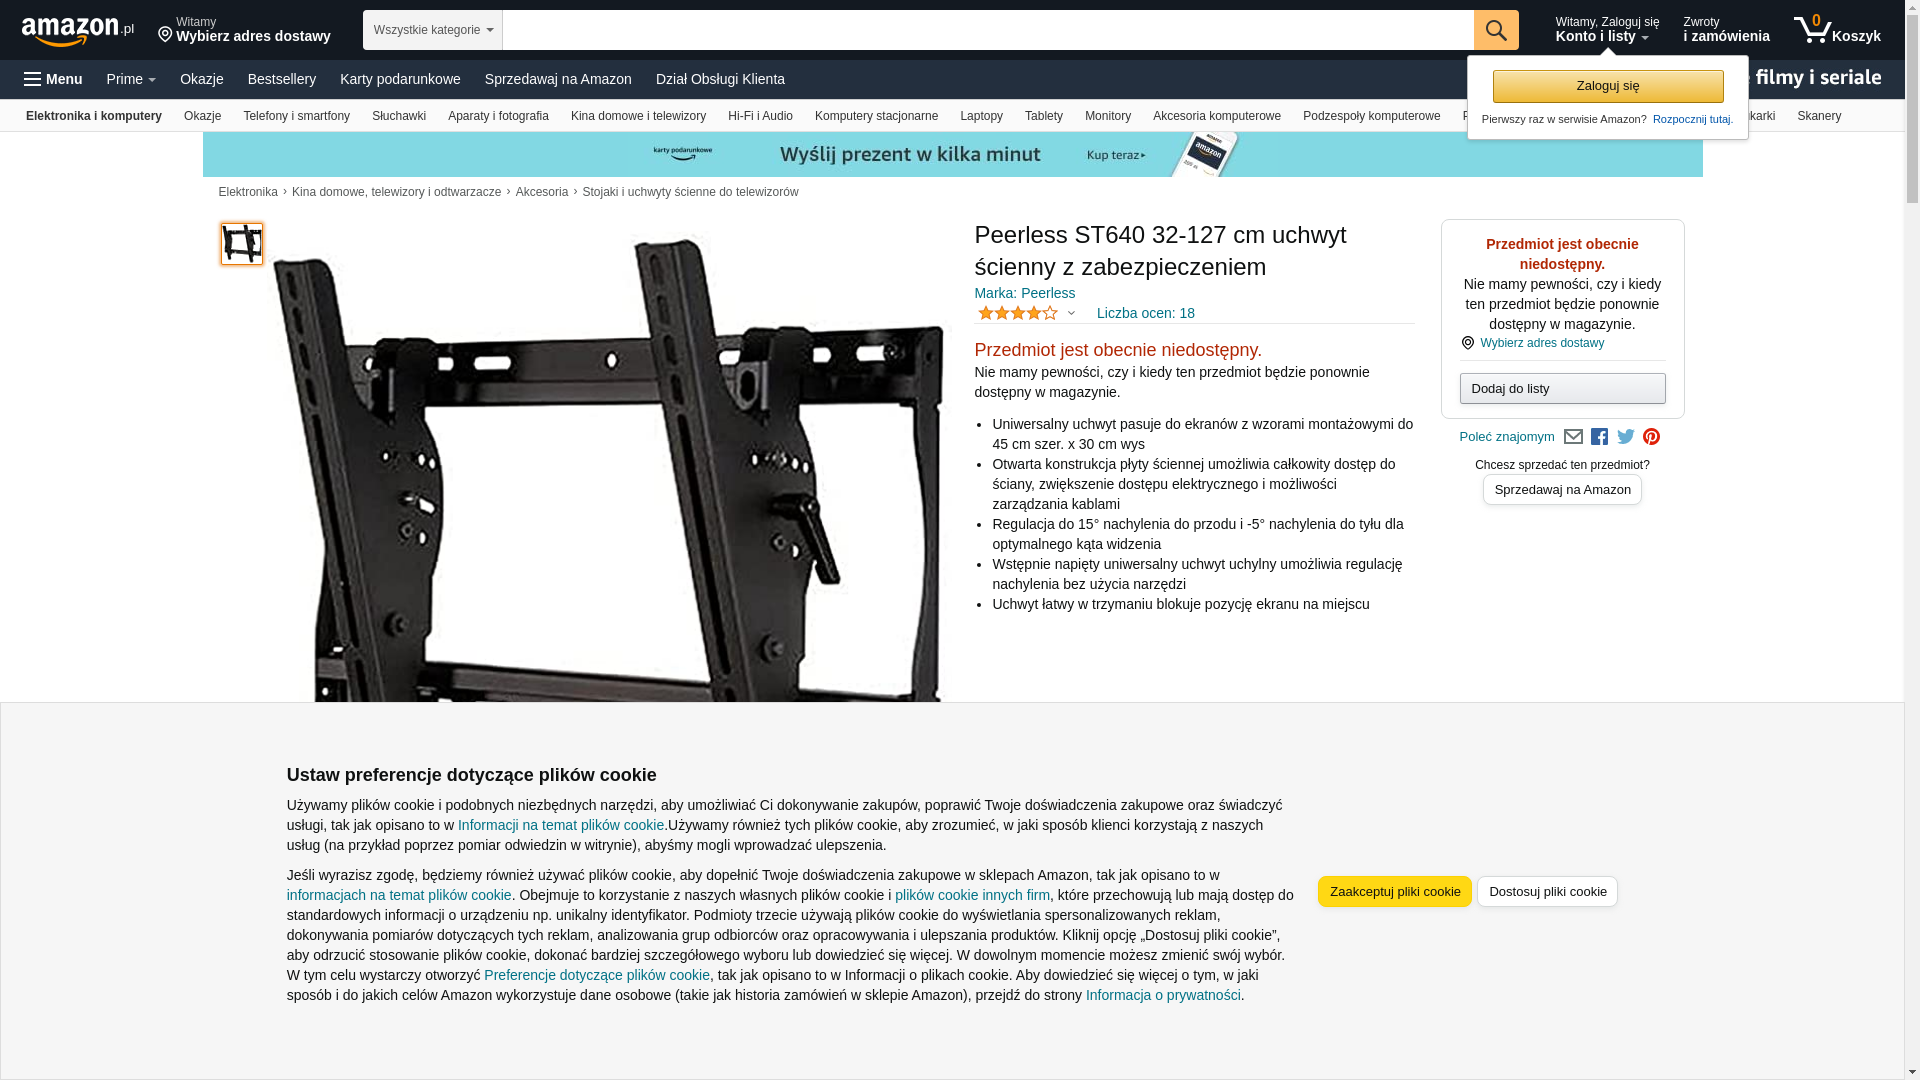Pin the product on Pinterest
The width and height of the screenshot is (1920, 1080).
1651,437
